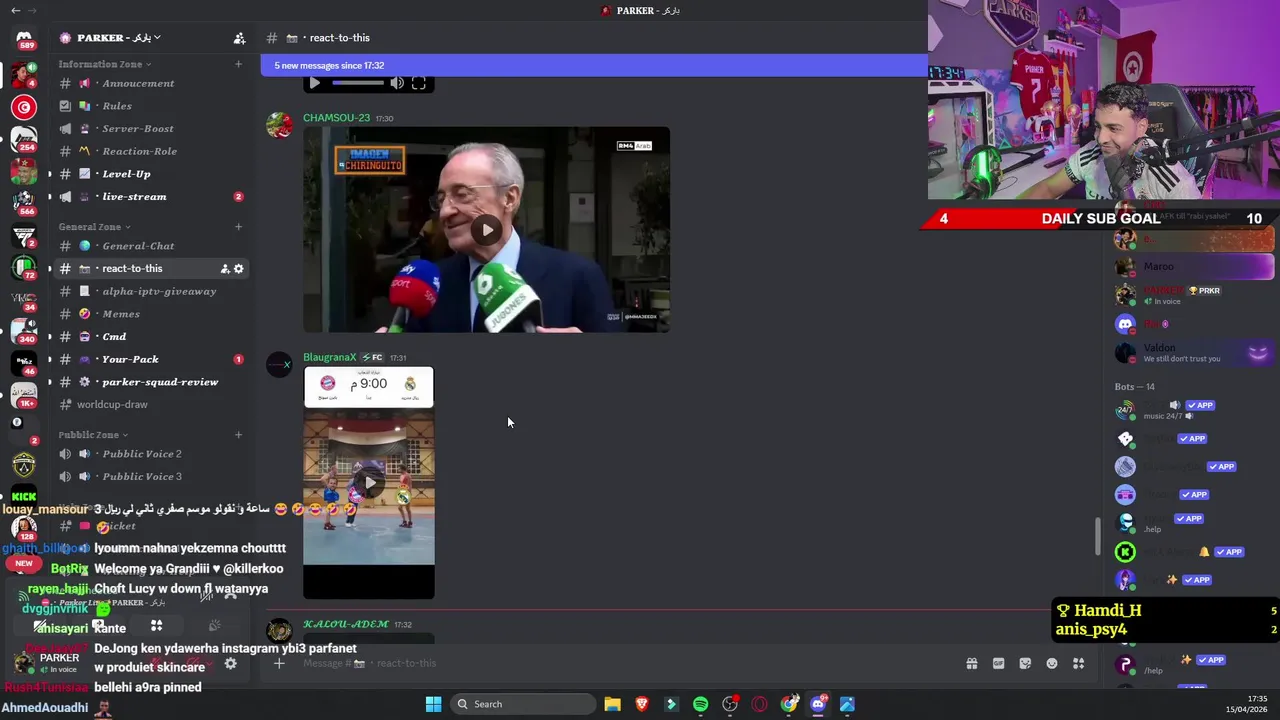Viewport: 1280px width, 720px height.
Task: Toggle fullscreen on the top video
Action: click(419, 83)
